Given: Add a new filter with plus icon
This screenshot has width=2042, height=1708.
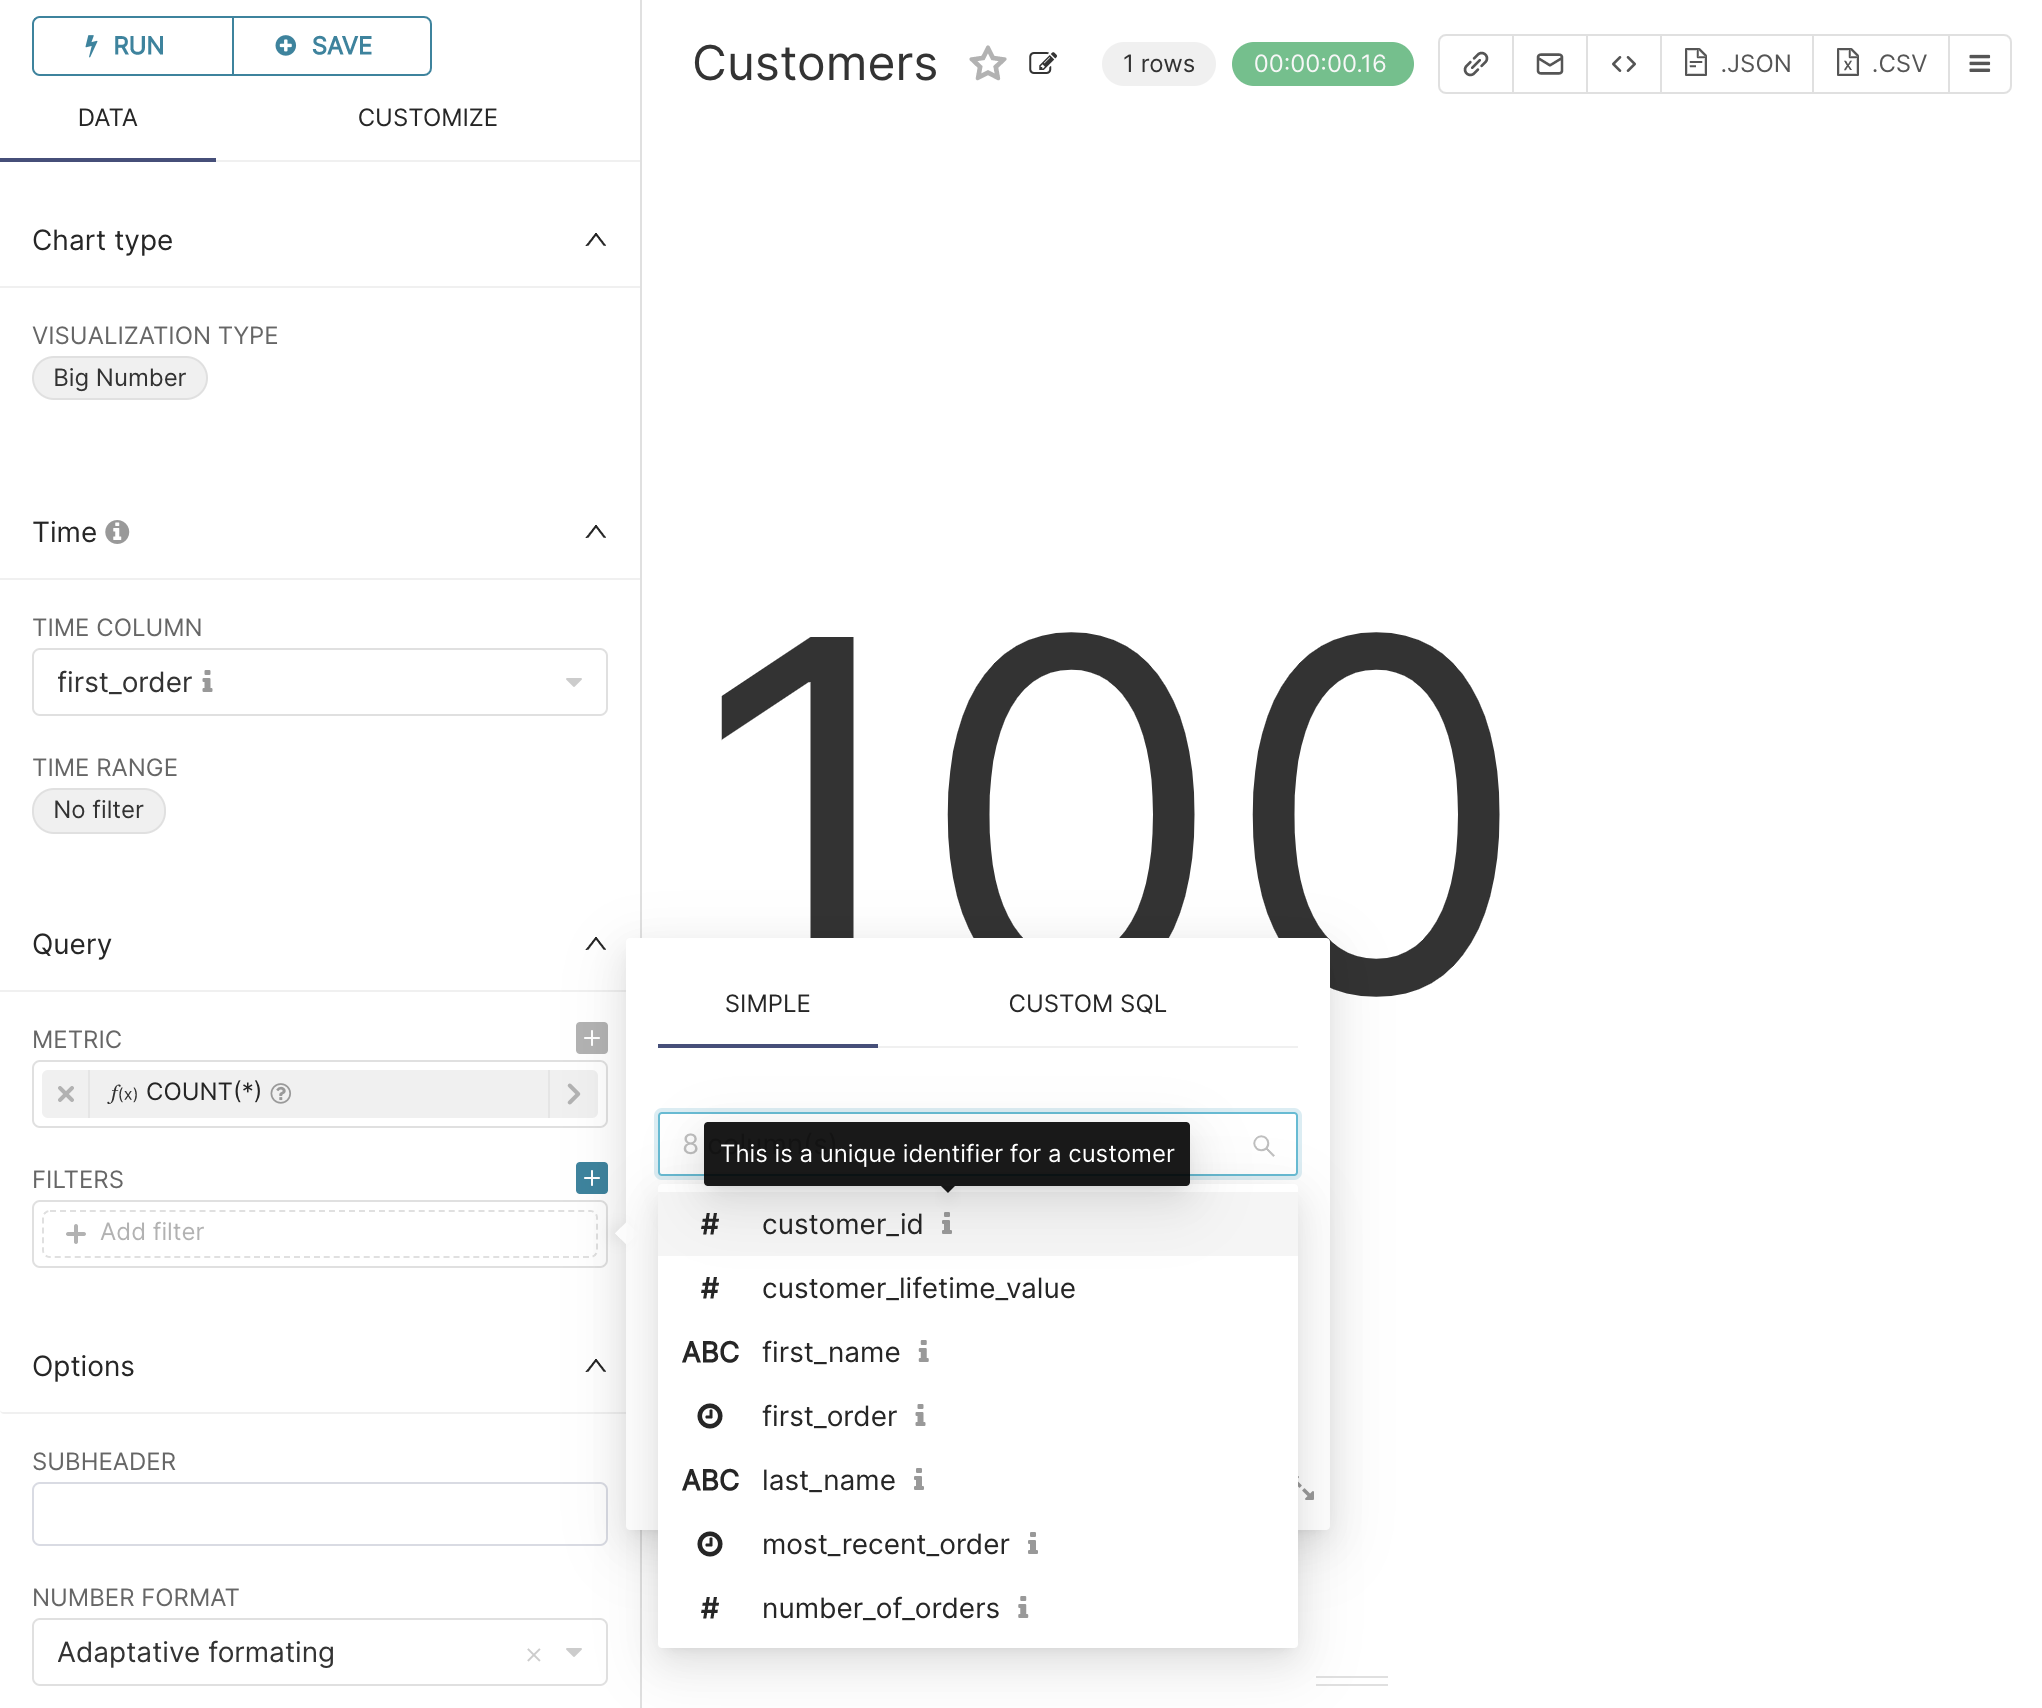Looking at the screenshot, I should (x=591, y=1178).
